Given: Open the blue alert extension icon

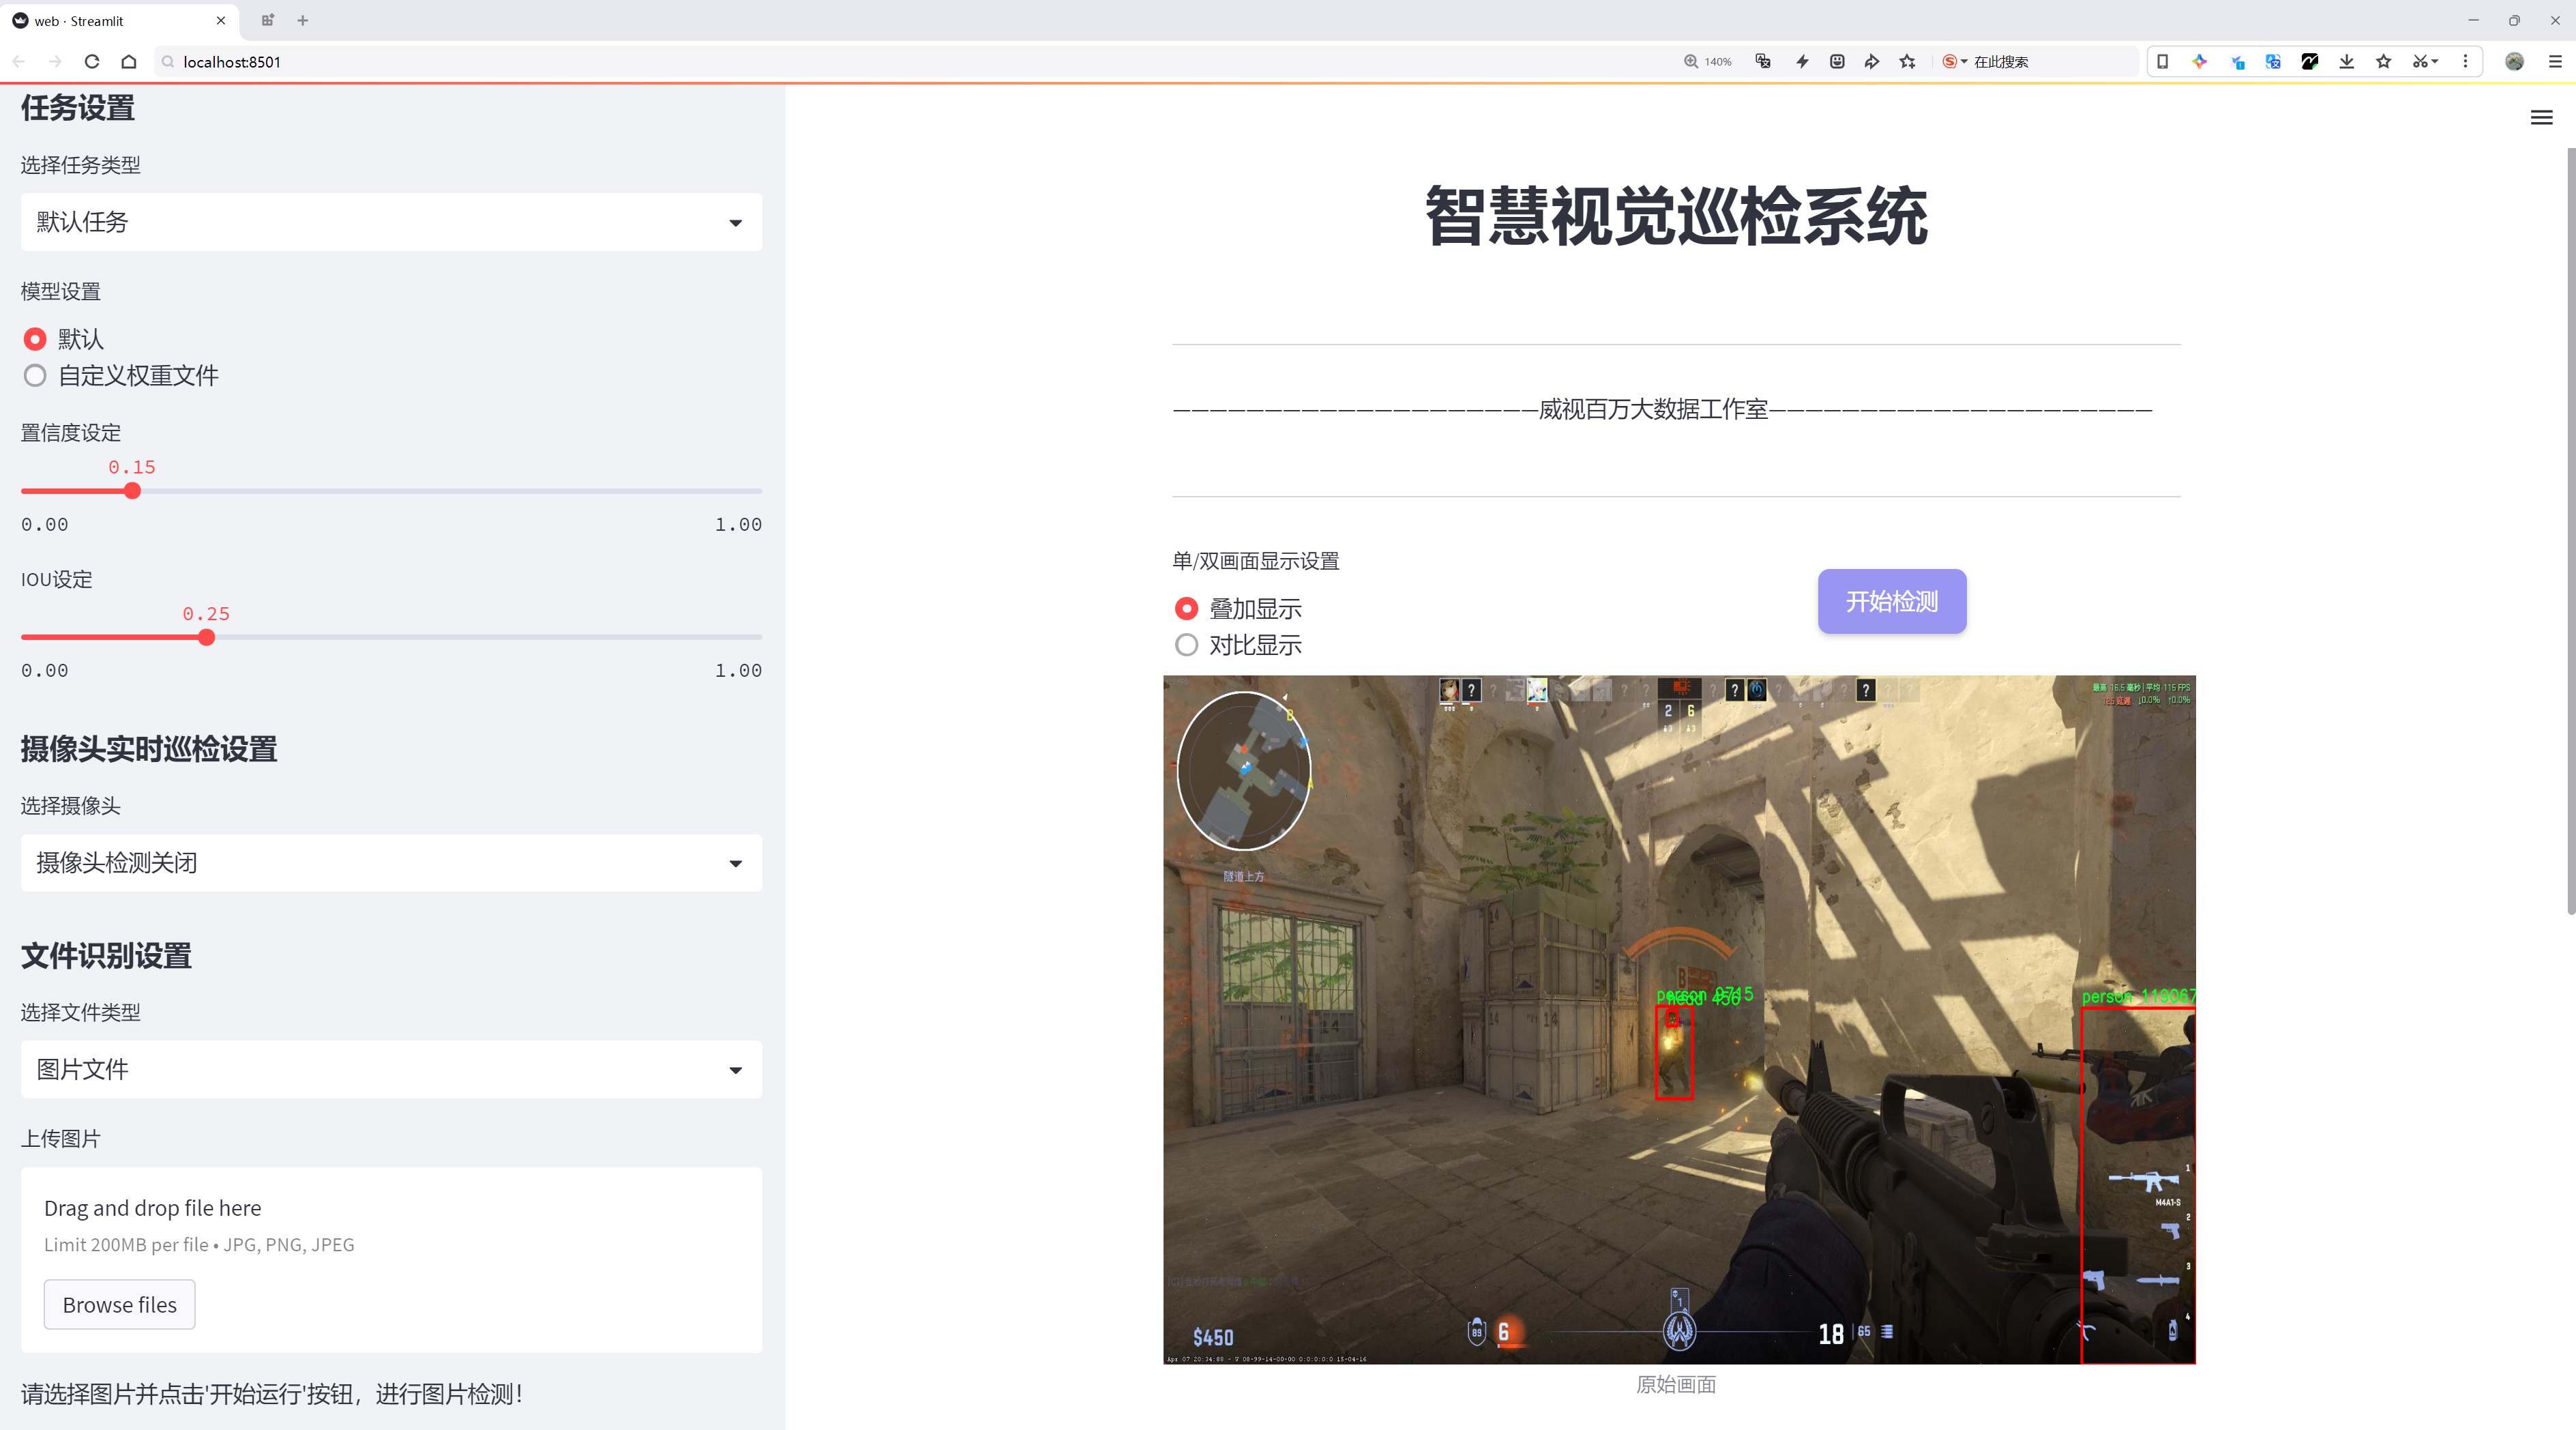Looking at the screenshot, I should coord(2237,61).
